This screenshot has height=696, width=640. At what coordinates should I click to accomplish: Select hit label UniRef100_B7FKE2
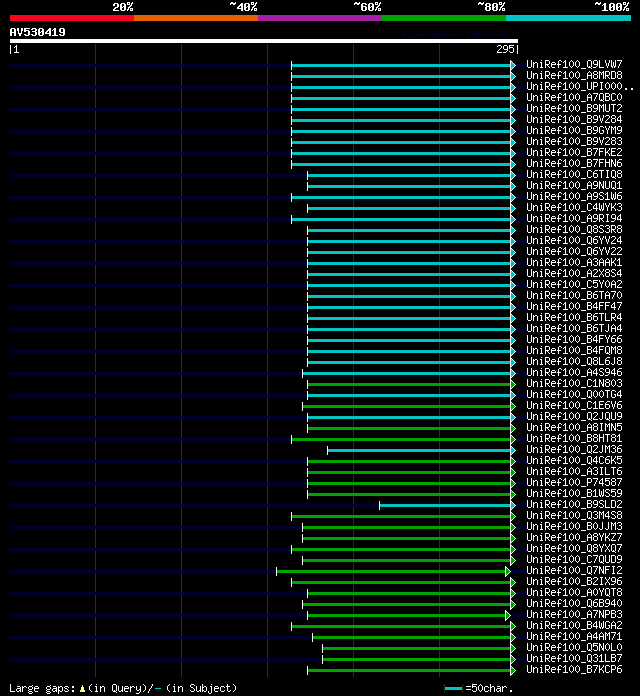click(574, 152)
